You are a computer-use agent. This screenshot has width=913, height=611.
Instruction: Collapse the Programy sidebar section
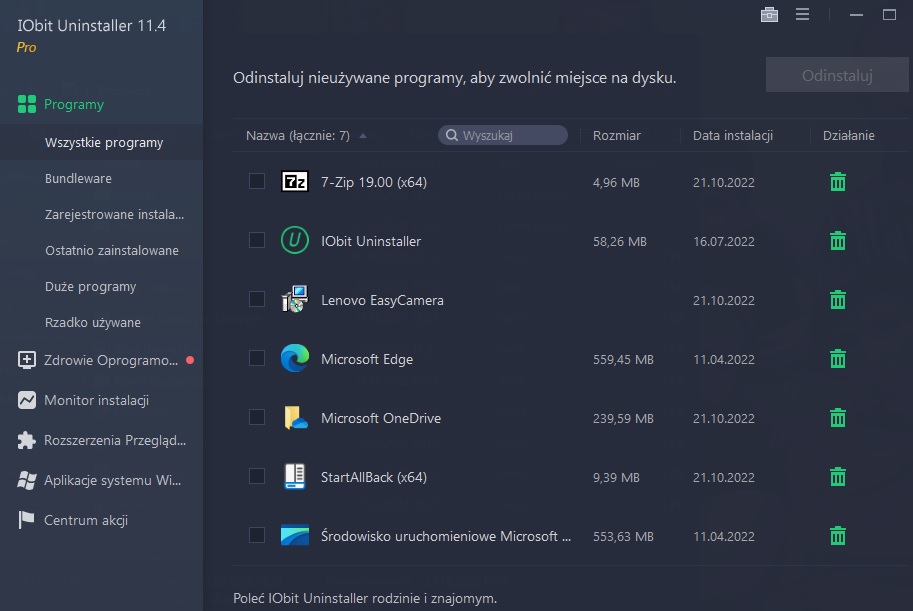(73, 104)
